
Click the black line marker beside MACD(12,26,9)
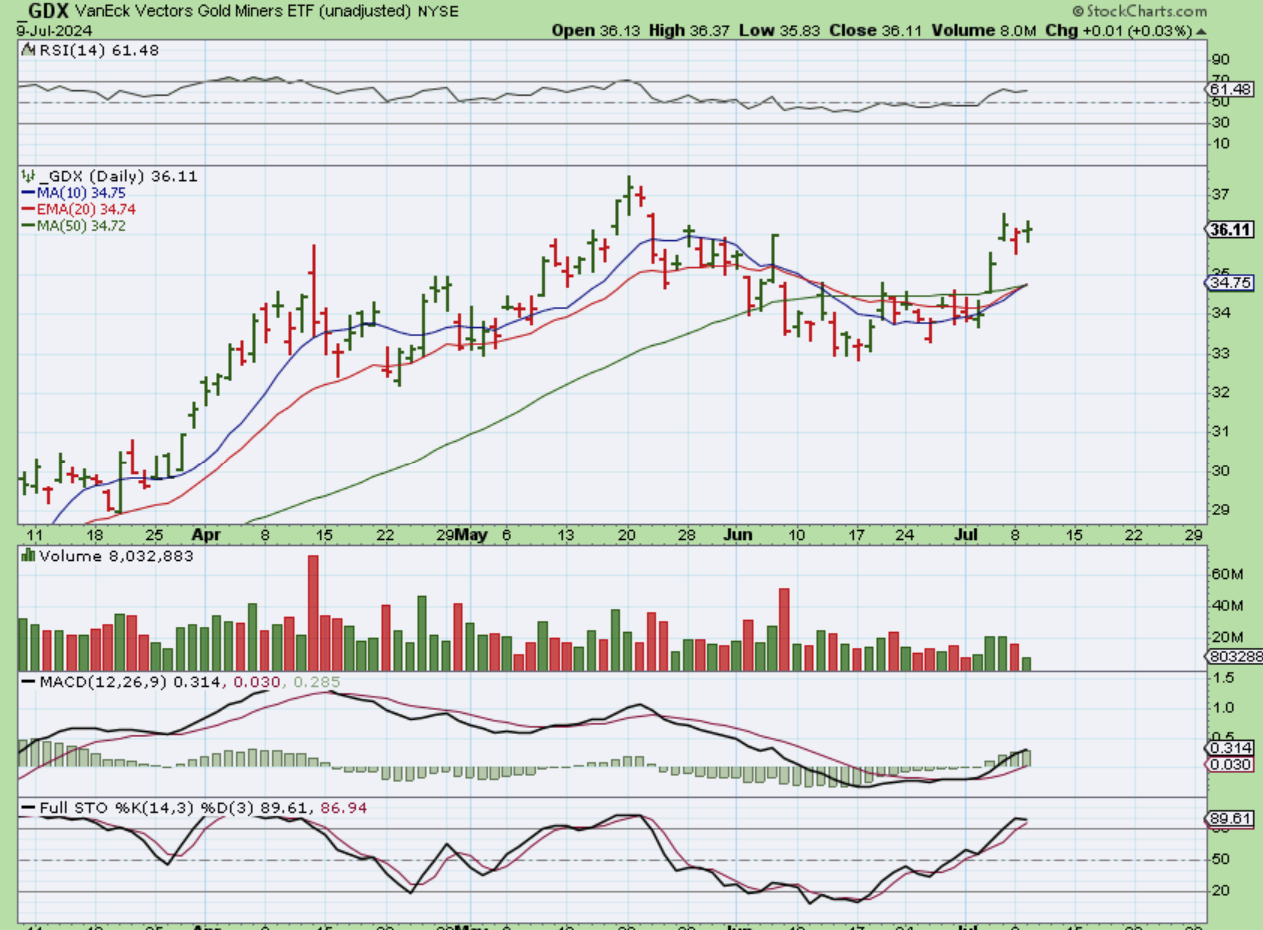click(27, 682)
